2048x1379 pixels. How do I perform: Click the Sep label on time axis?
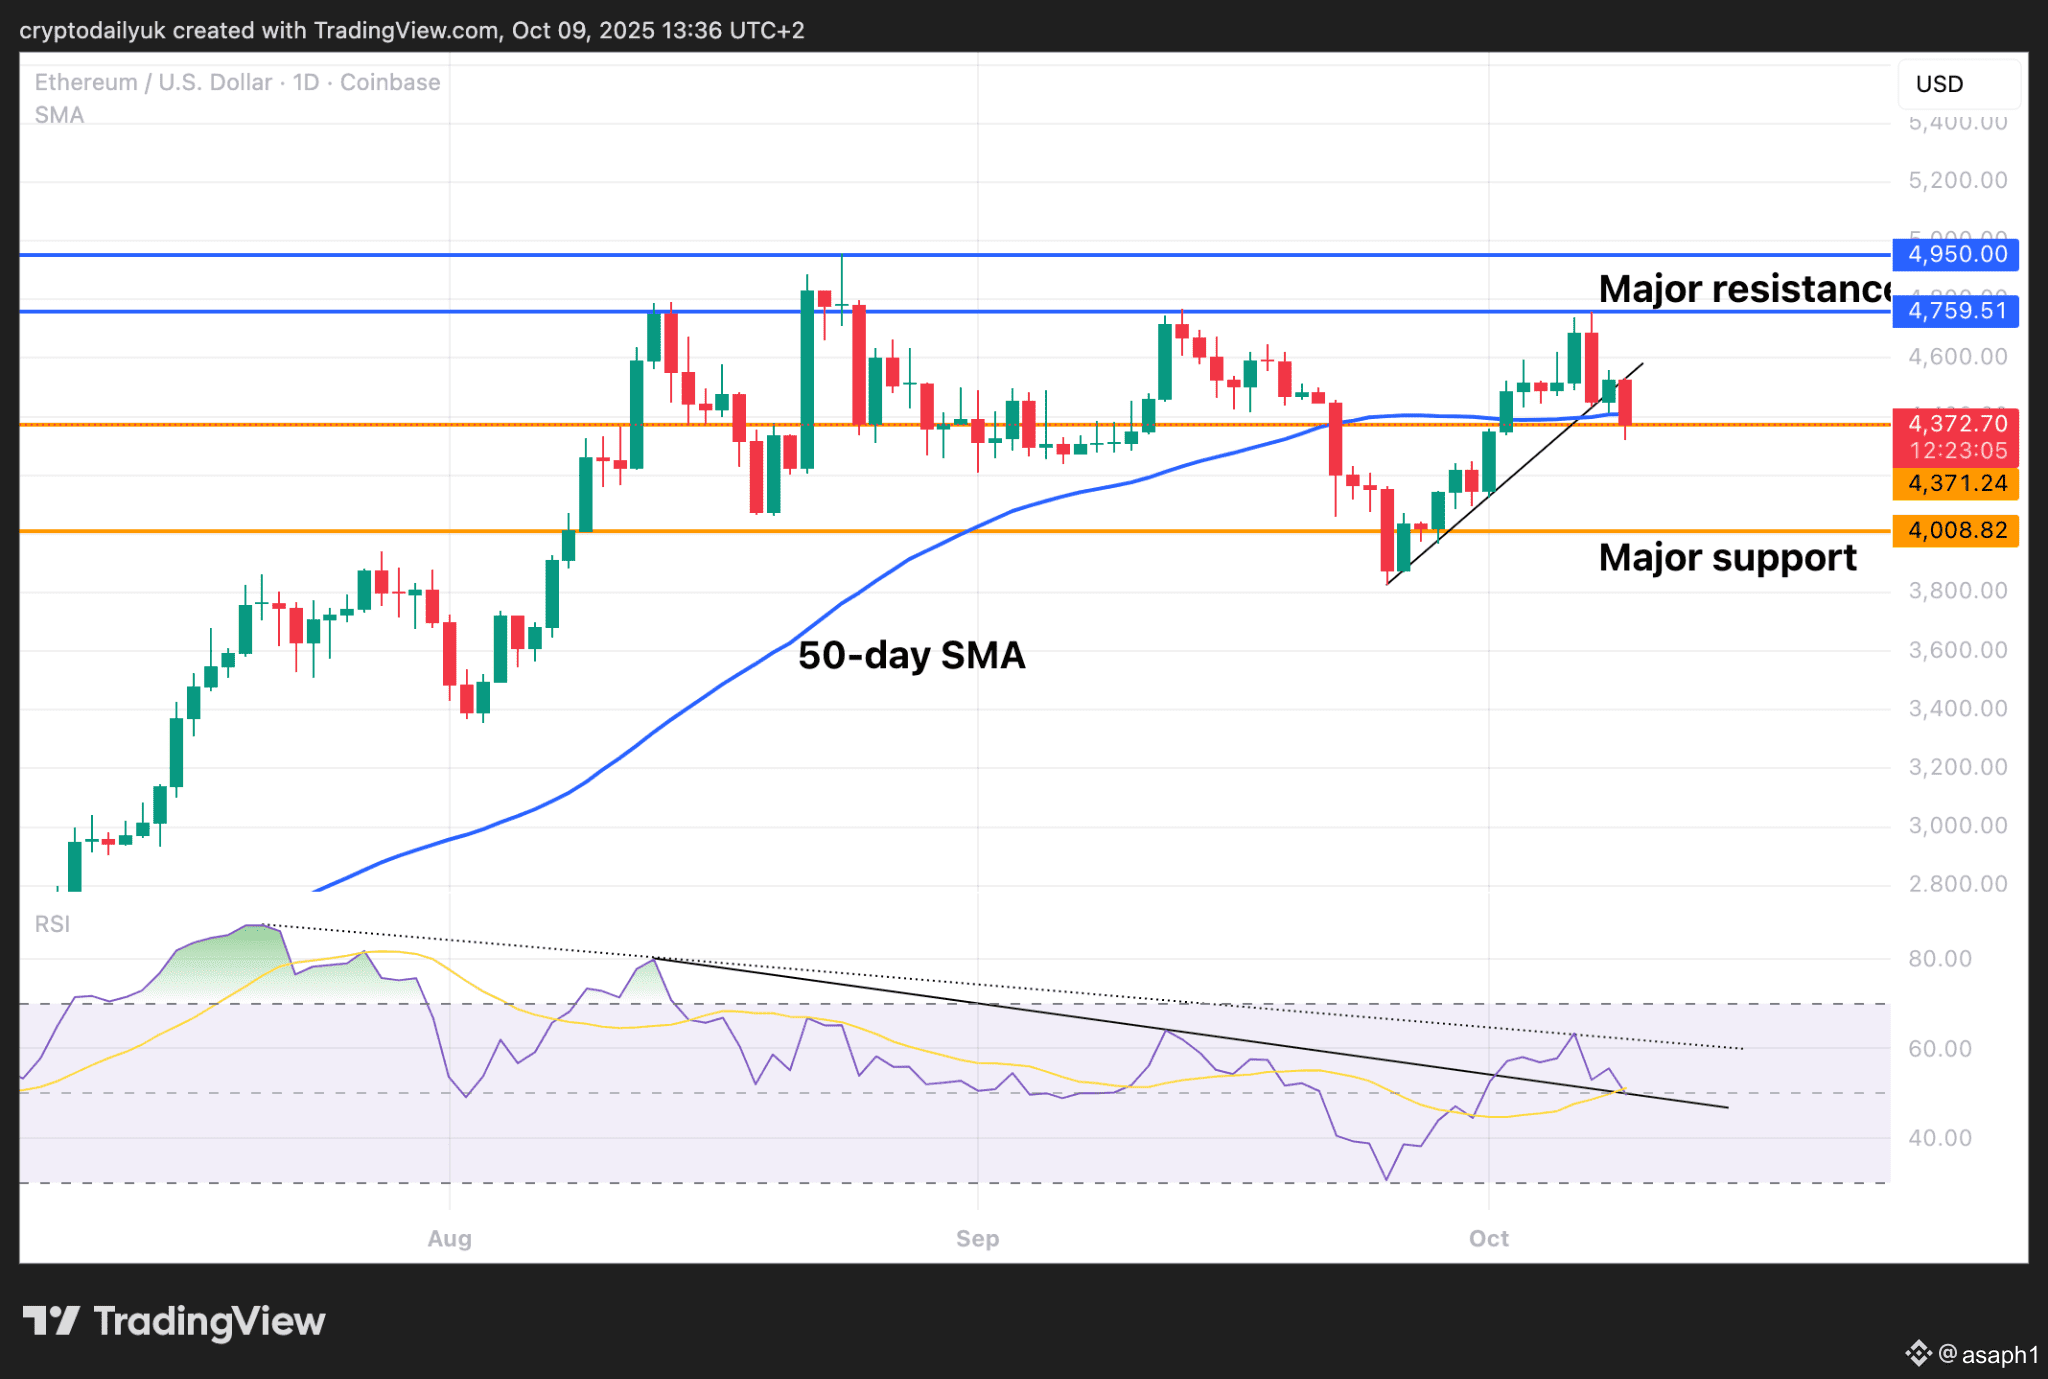tap(977, 1238)
